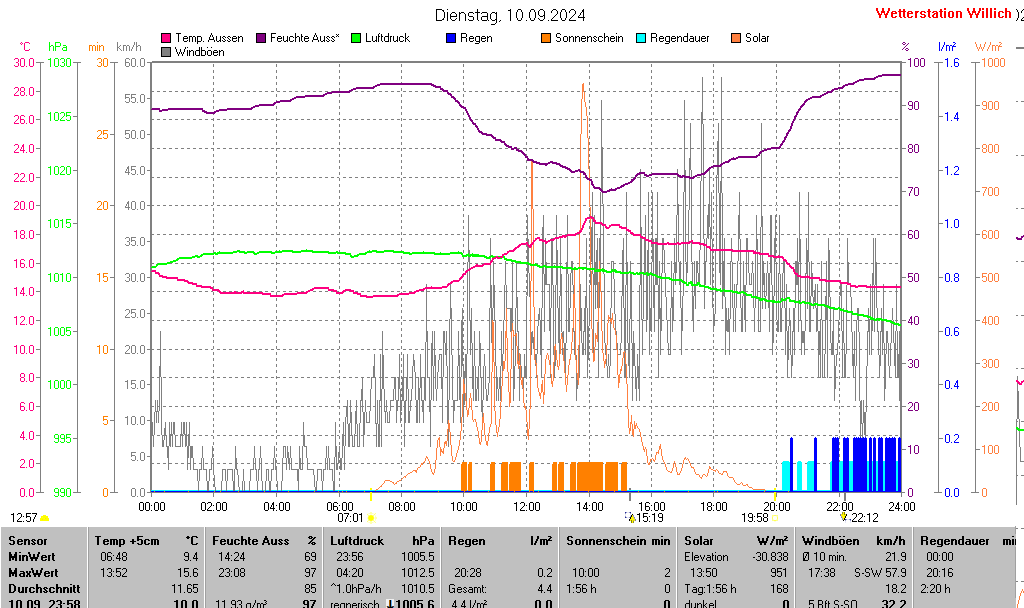Click the orange 'W/m²' axis unit label

click(988, 47)
